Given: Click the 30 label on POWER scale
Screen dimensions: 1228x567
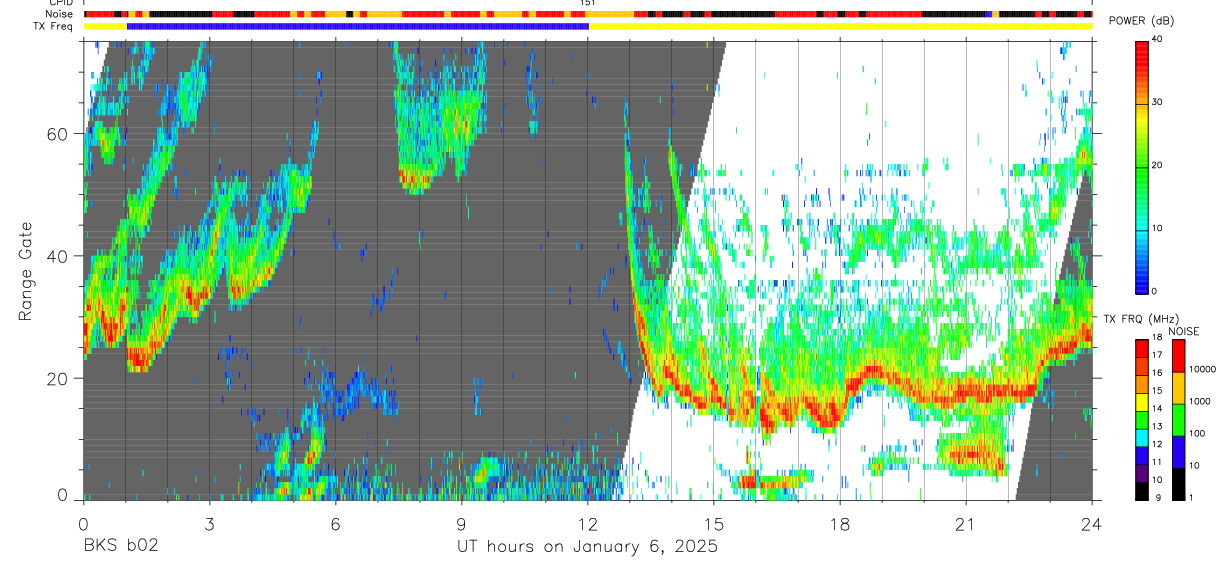Looking at the screenshot, I should (1157, 102).
